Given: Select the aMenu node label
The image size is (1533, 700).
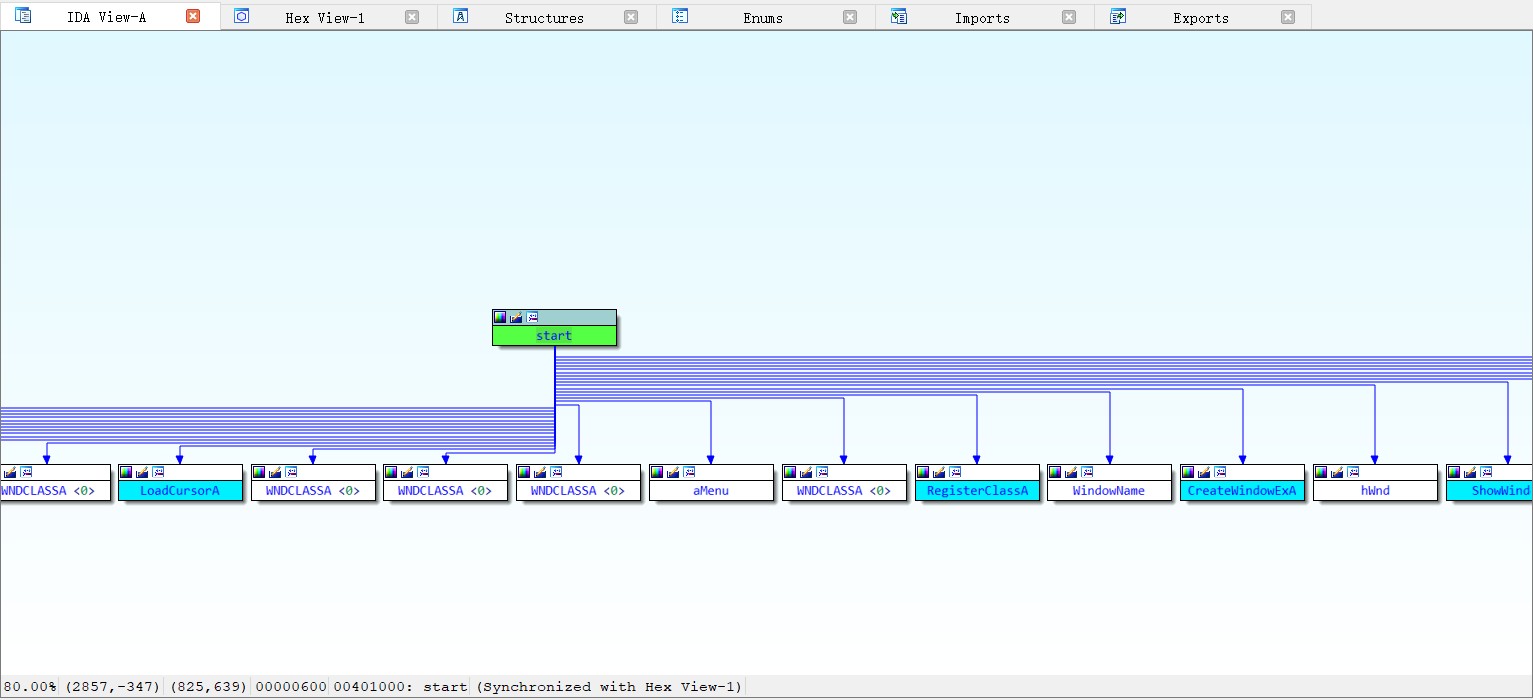Looking at the screenshot, I should pyautogui.click(x=711, y=491).
